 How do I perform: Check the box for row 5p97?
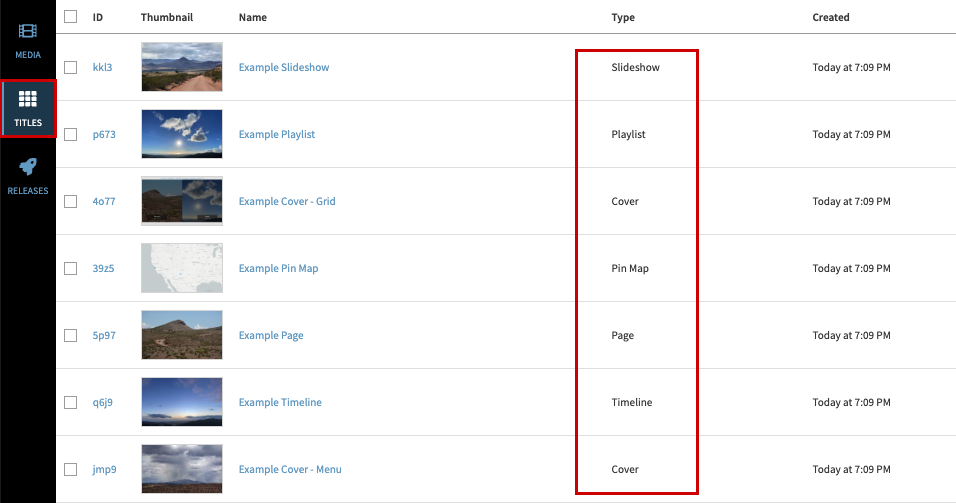pos(71,335)
